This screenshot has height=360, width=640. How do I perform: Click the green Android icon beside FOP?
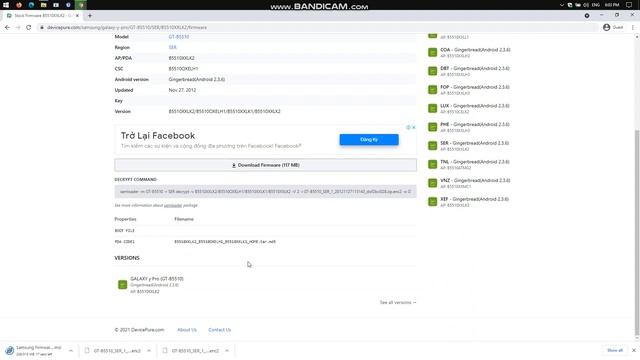pyautogui.click(x=432, y=90)
